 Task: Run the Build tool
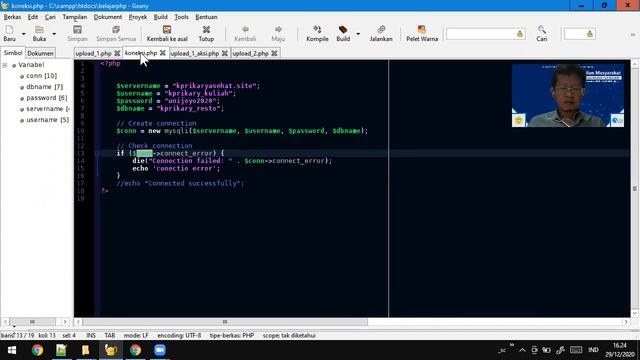coord(343,33)
